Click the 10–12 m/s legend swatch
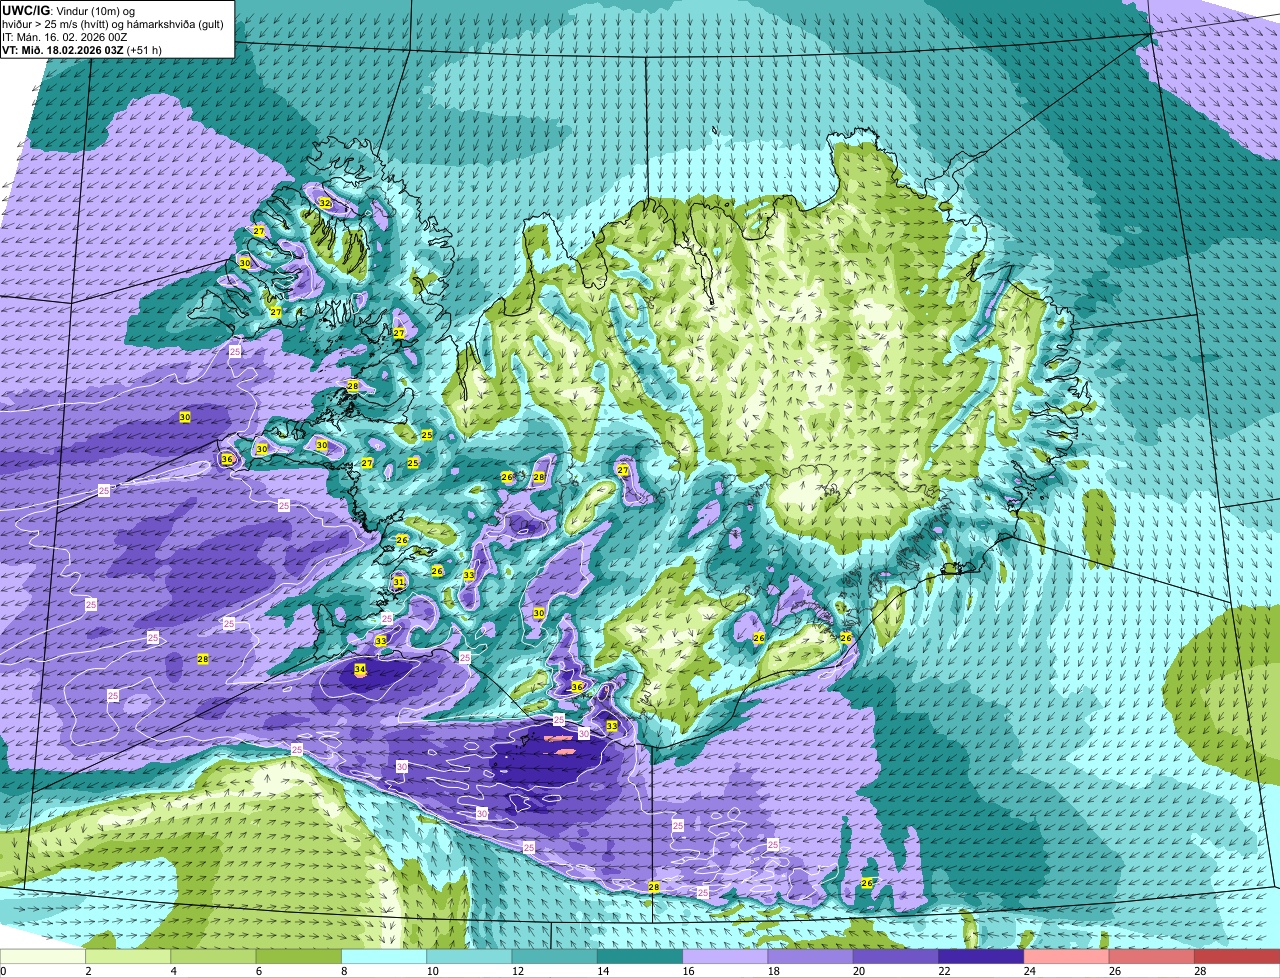1280x978 pixels. 469,957
